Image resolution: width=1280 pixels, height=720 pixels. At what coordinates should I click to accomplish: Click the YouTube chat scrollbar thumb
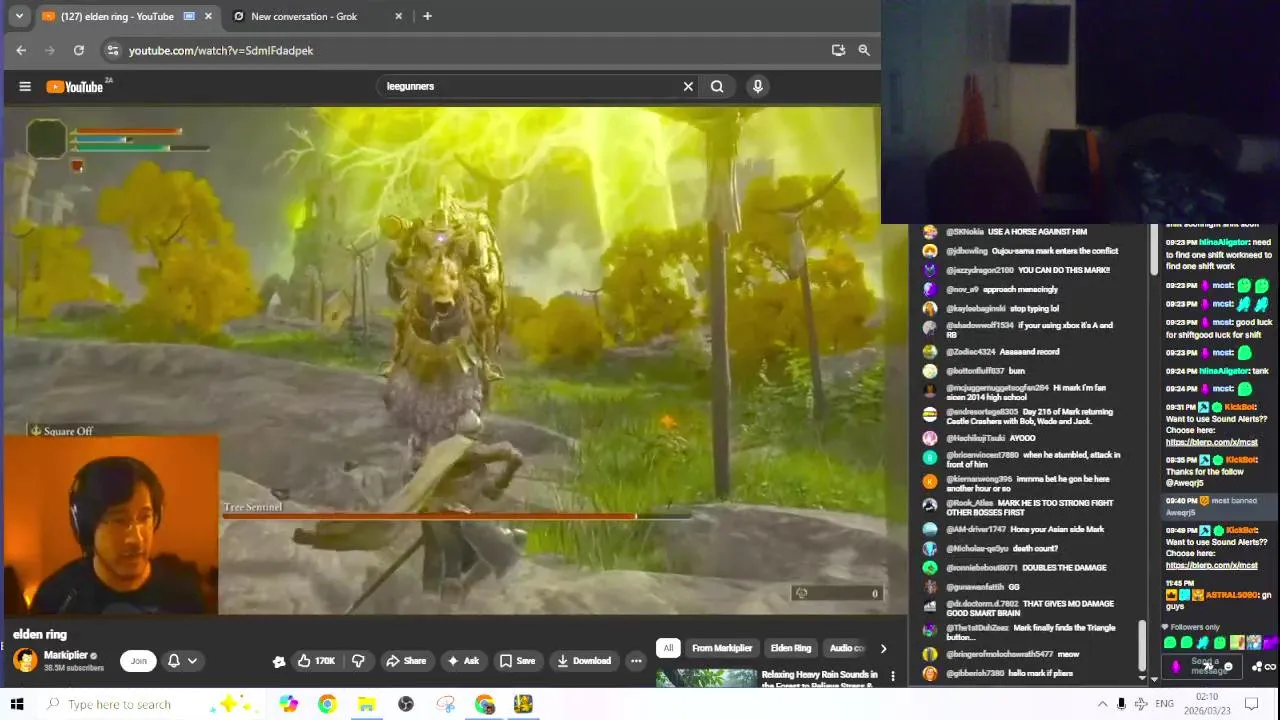pyautogui.click(x=1141, y=646)
